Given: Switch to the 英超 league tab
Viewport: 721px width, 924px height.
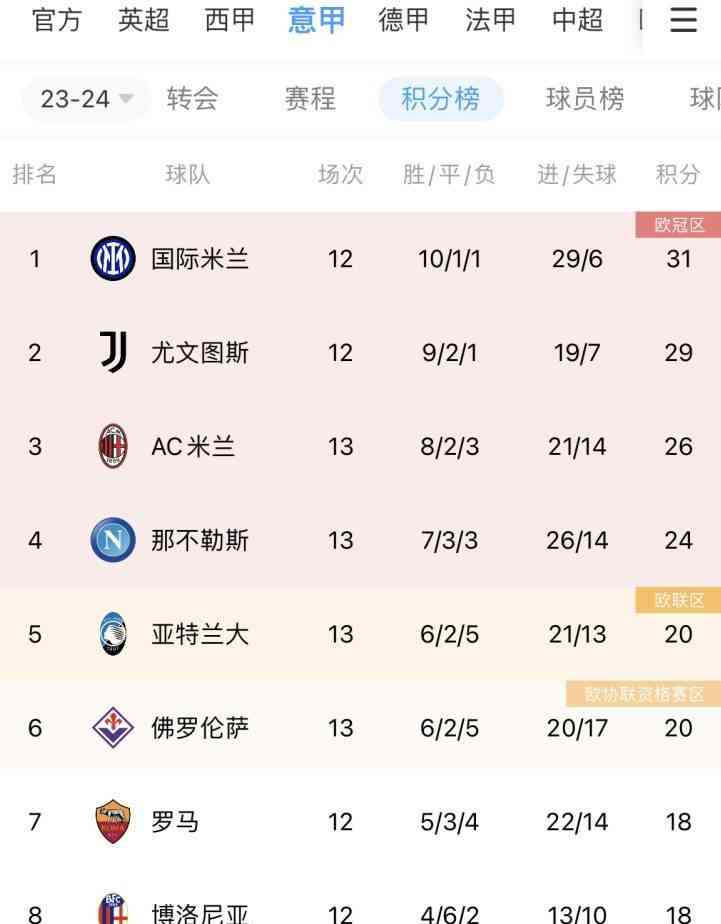Looking at the screenshot, I should click(x=143, y=20).
